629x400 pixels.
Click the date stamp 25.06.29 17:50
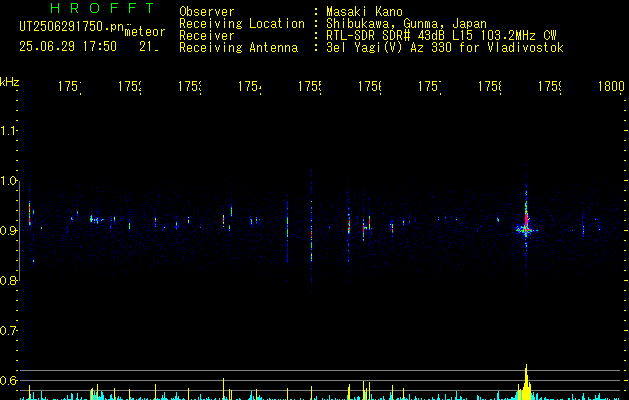pos(68,47)
